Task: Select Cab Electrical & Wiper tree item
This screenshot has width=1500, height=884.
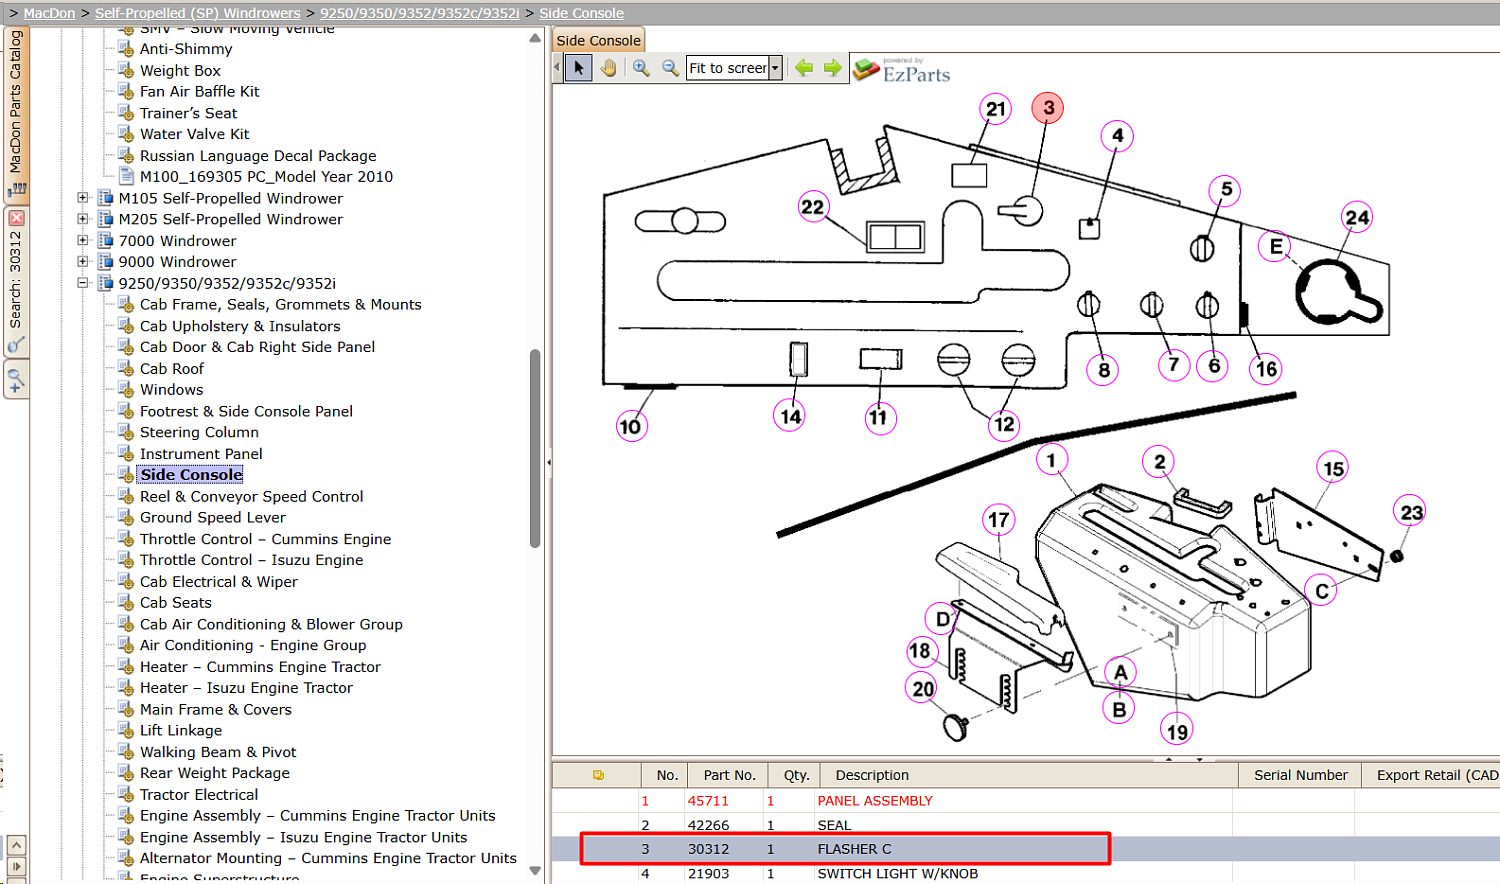Action: click(219, 582)
